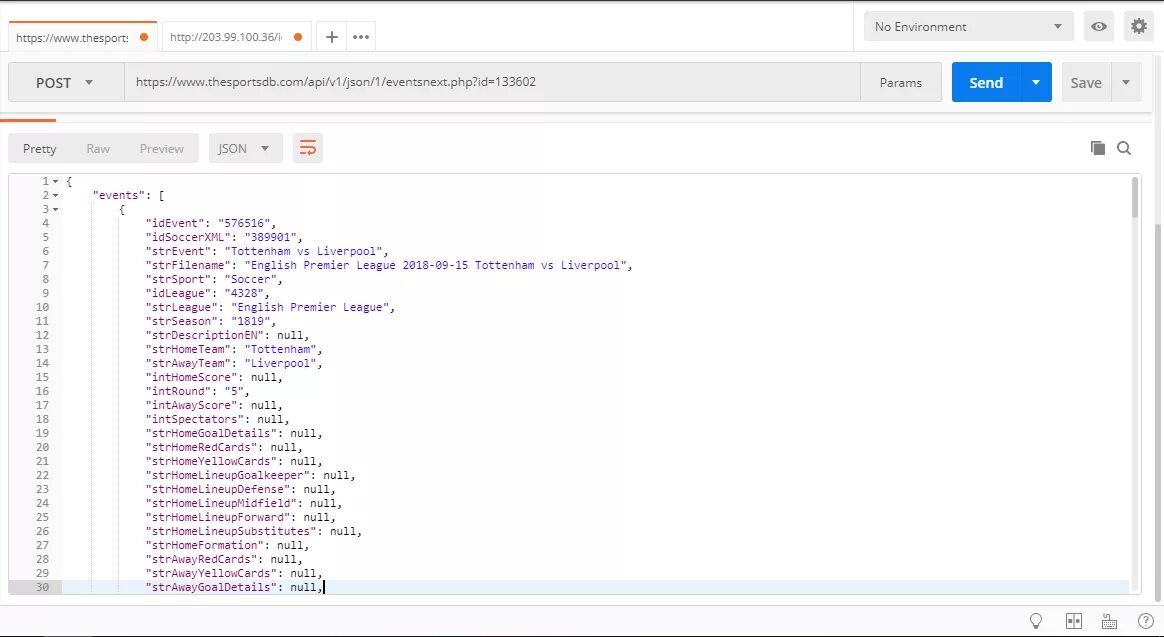
Task: Click the "idSoccerXML" line
Action: tap(224, 238)
